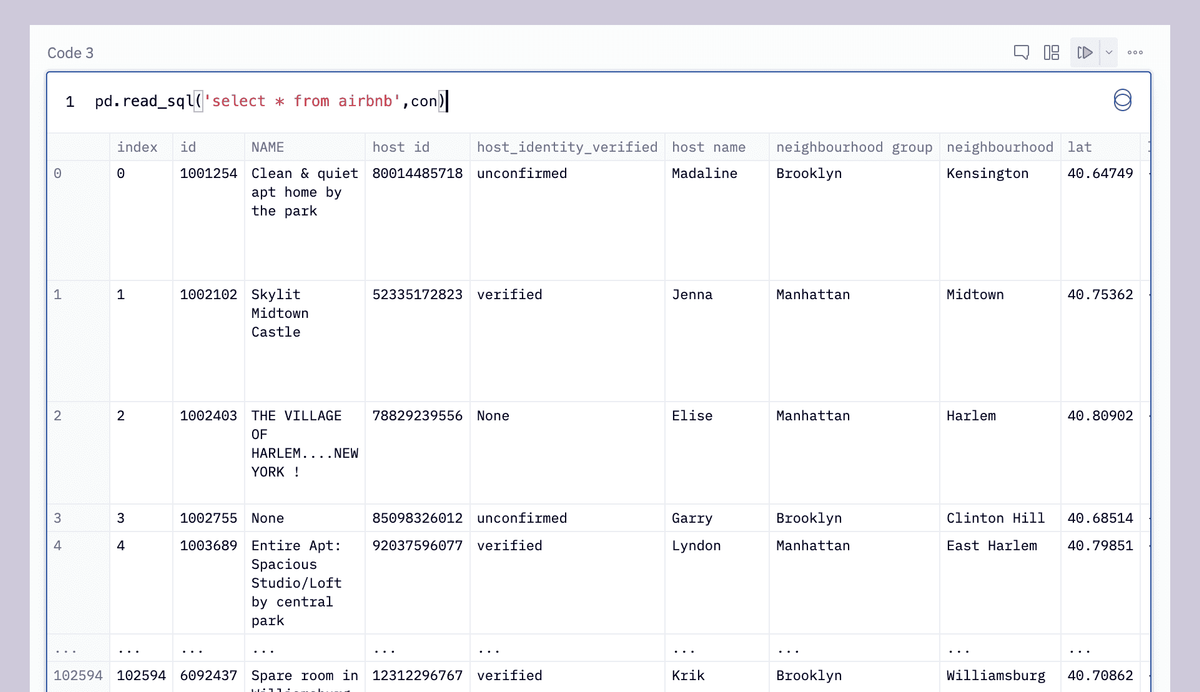Click host name Jenna
The width and height of the screenshot is (1200, 692).
click(692, 294)
